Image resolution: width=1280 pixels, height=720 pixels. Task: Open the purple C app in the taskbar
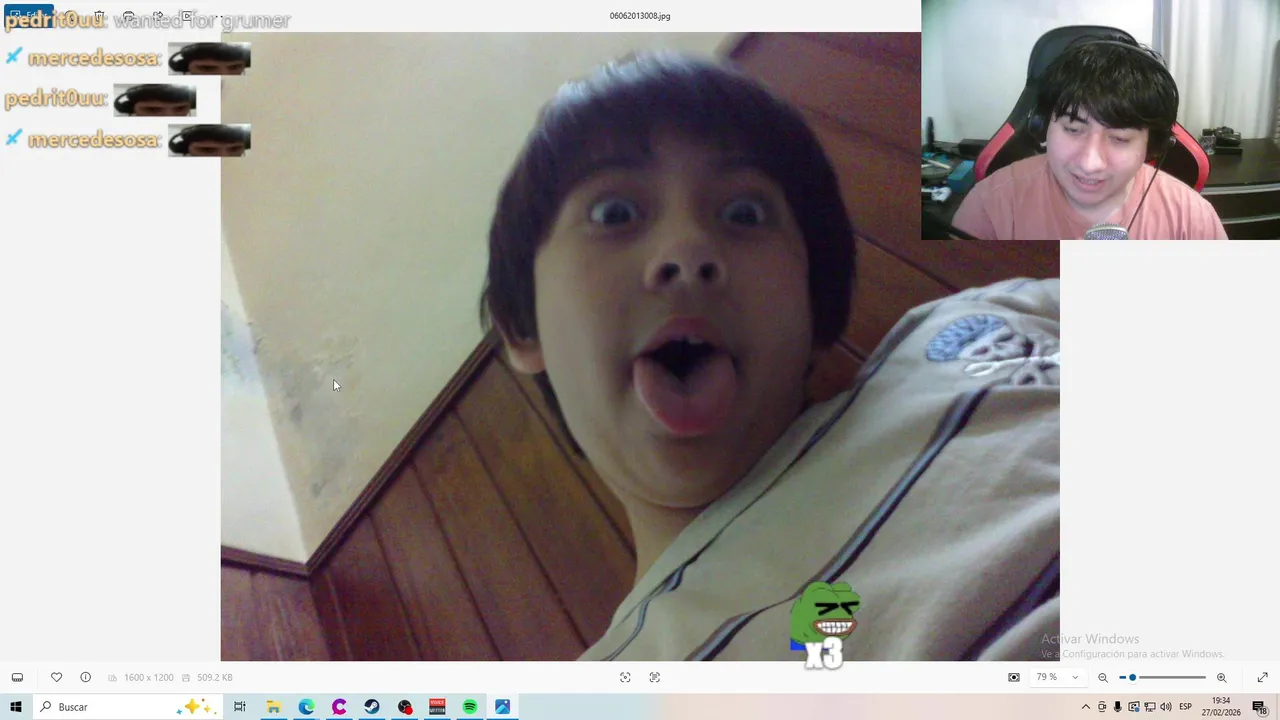coord(339,707)
